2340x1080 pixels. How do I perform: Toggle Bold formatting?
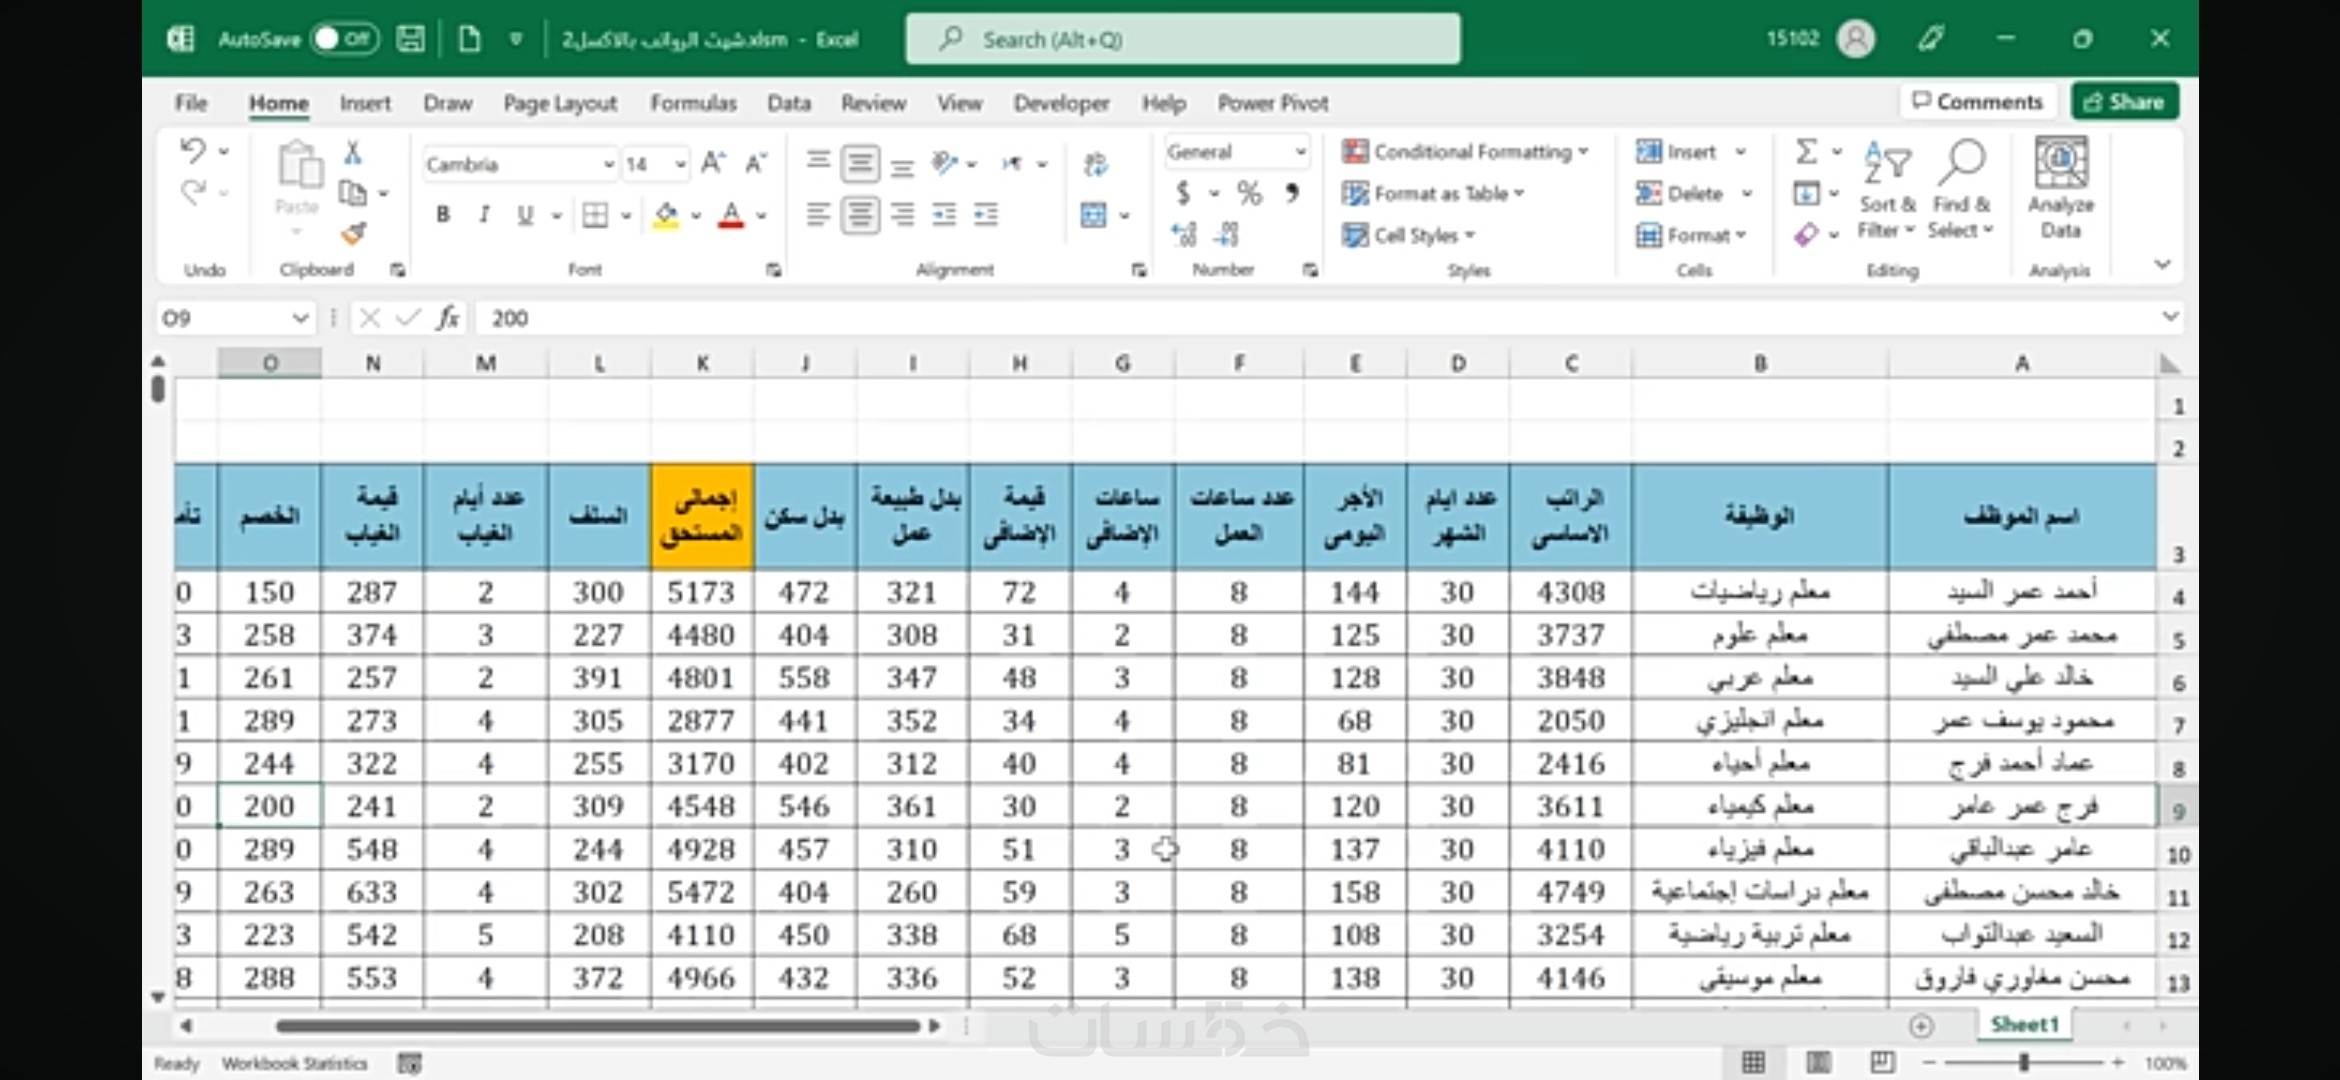point(443,215)
